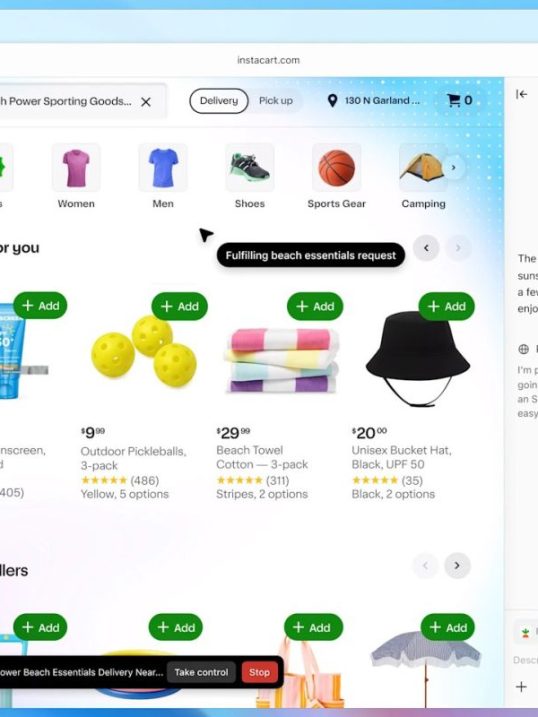This screenshot has height=717, width=538.
Task: Open the Sports Gear basketball category
Action: [x=336, y=167]
